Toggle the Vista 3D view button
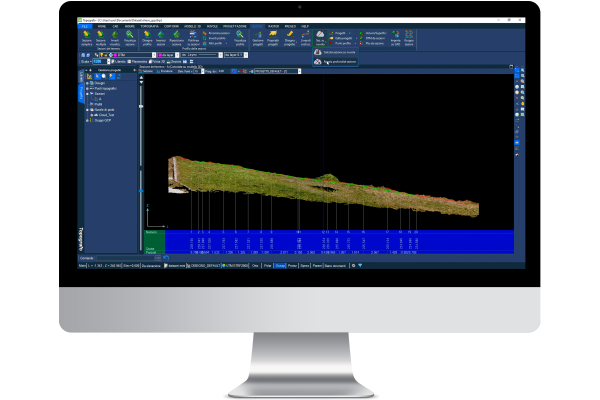 [x=157, y=61]
